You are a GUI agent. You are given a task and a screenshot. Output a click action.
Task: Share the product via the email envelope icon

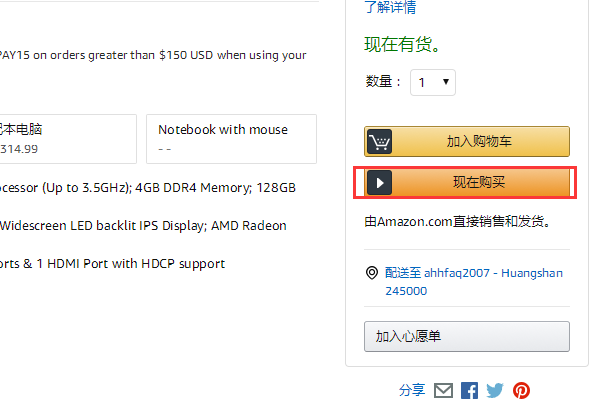coord(443,391)
